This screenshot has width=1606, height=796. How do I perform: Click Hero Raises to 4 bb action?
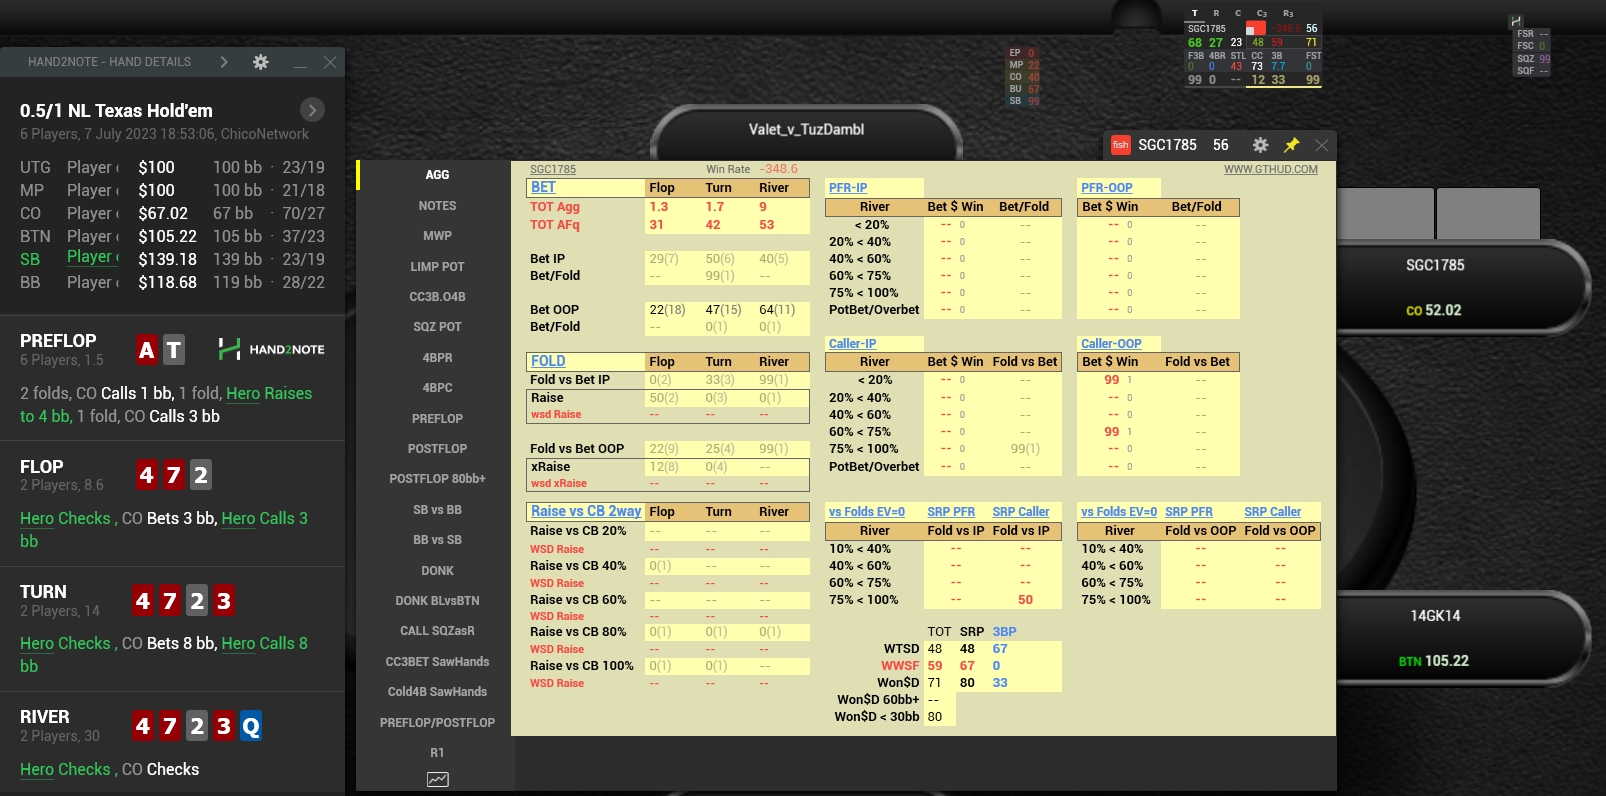pos(166,405)
